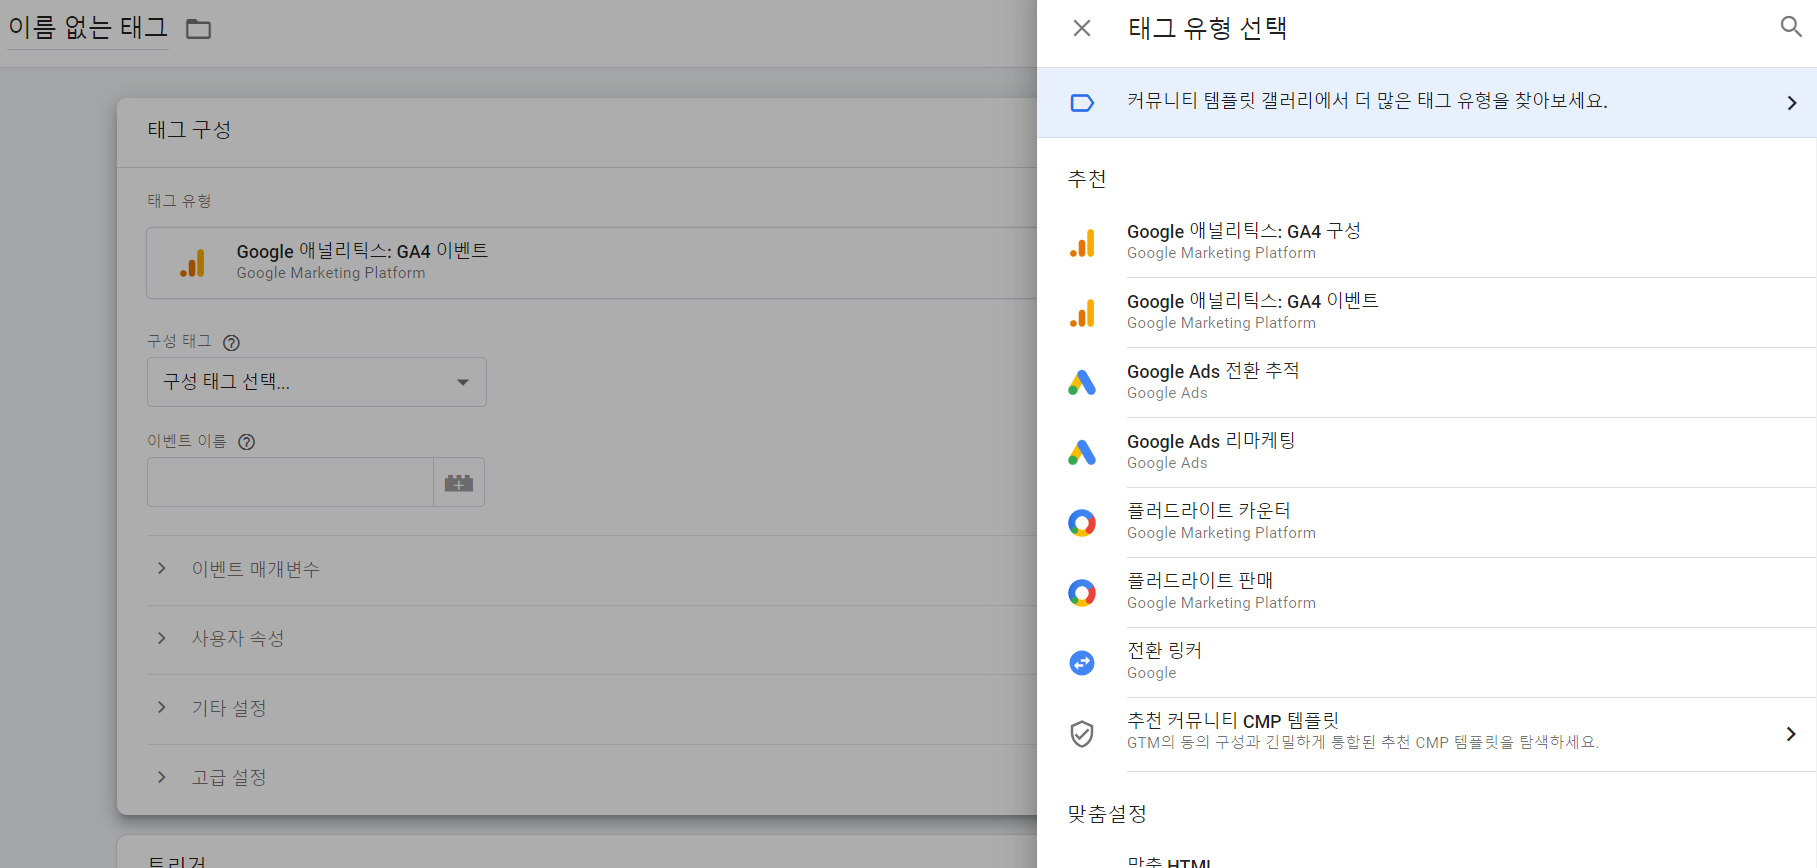Click GA4 구성 analytics icon
The height and width of the screenshot is (868, 1817).
click(1082, 243)
